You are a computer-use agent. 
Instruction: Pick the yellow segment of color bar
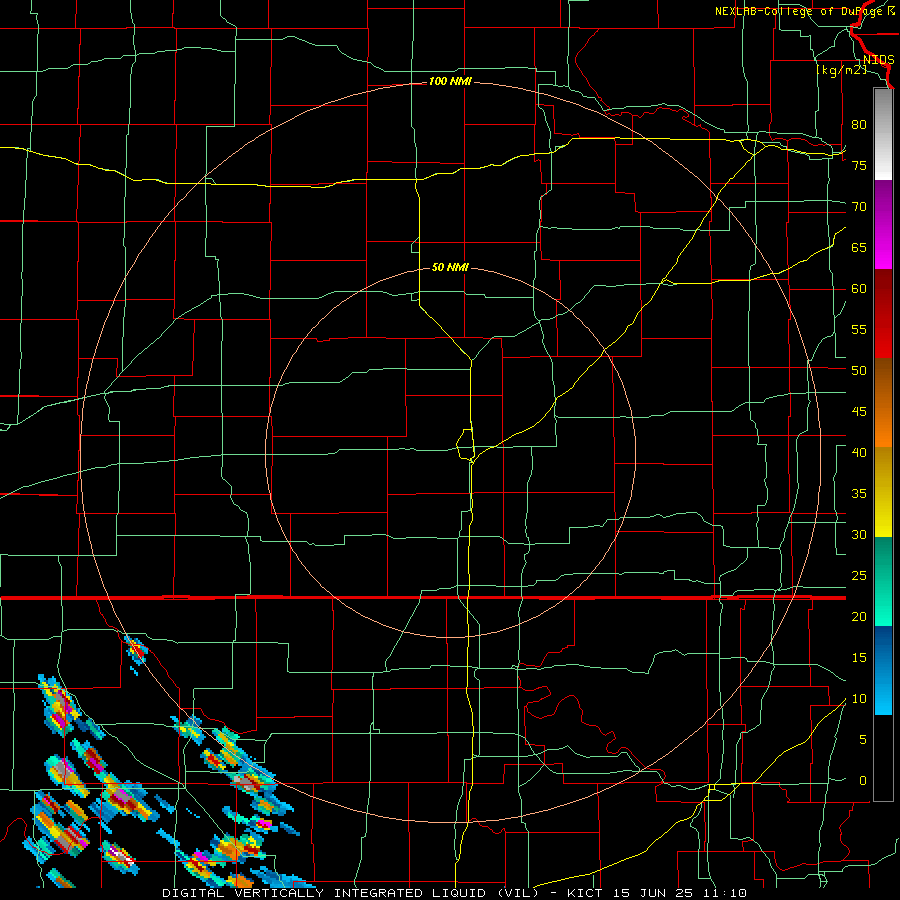pos(883,492)
